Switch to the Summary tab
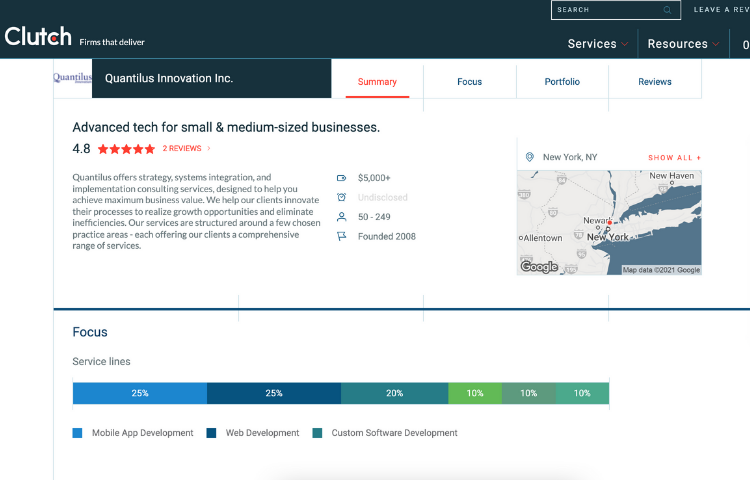This screenshot has height=480, width=750. 377,82
